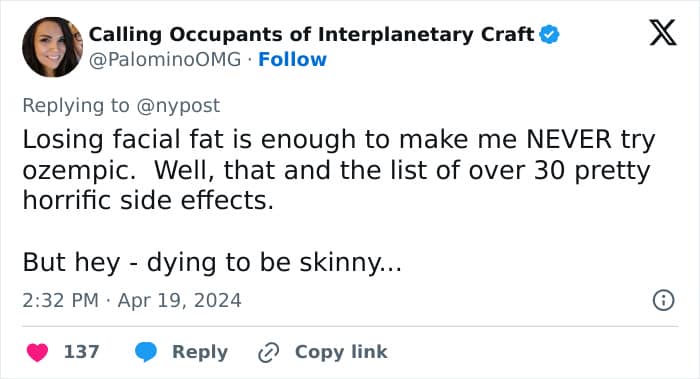Visit the @nypost mention link
The width and height of the screenshot is (700, 379).
tap(178, 106)
